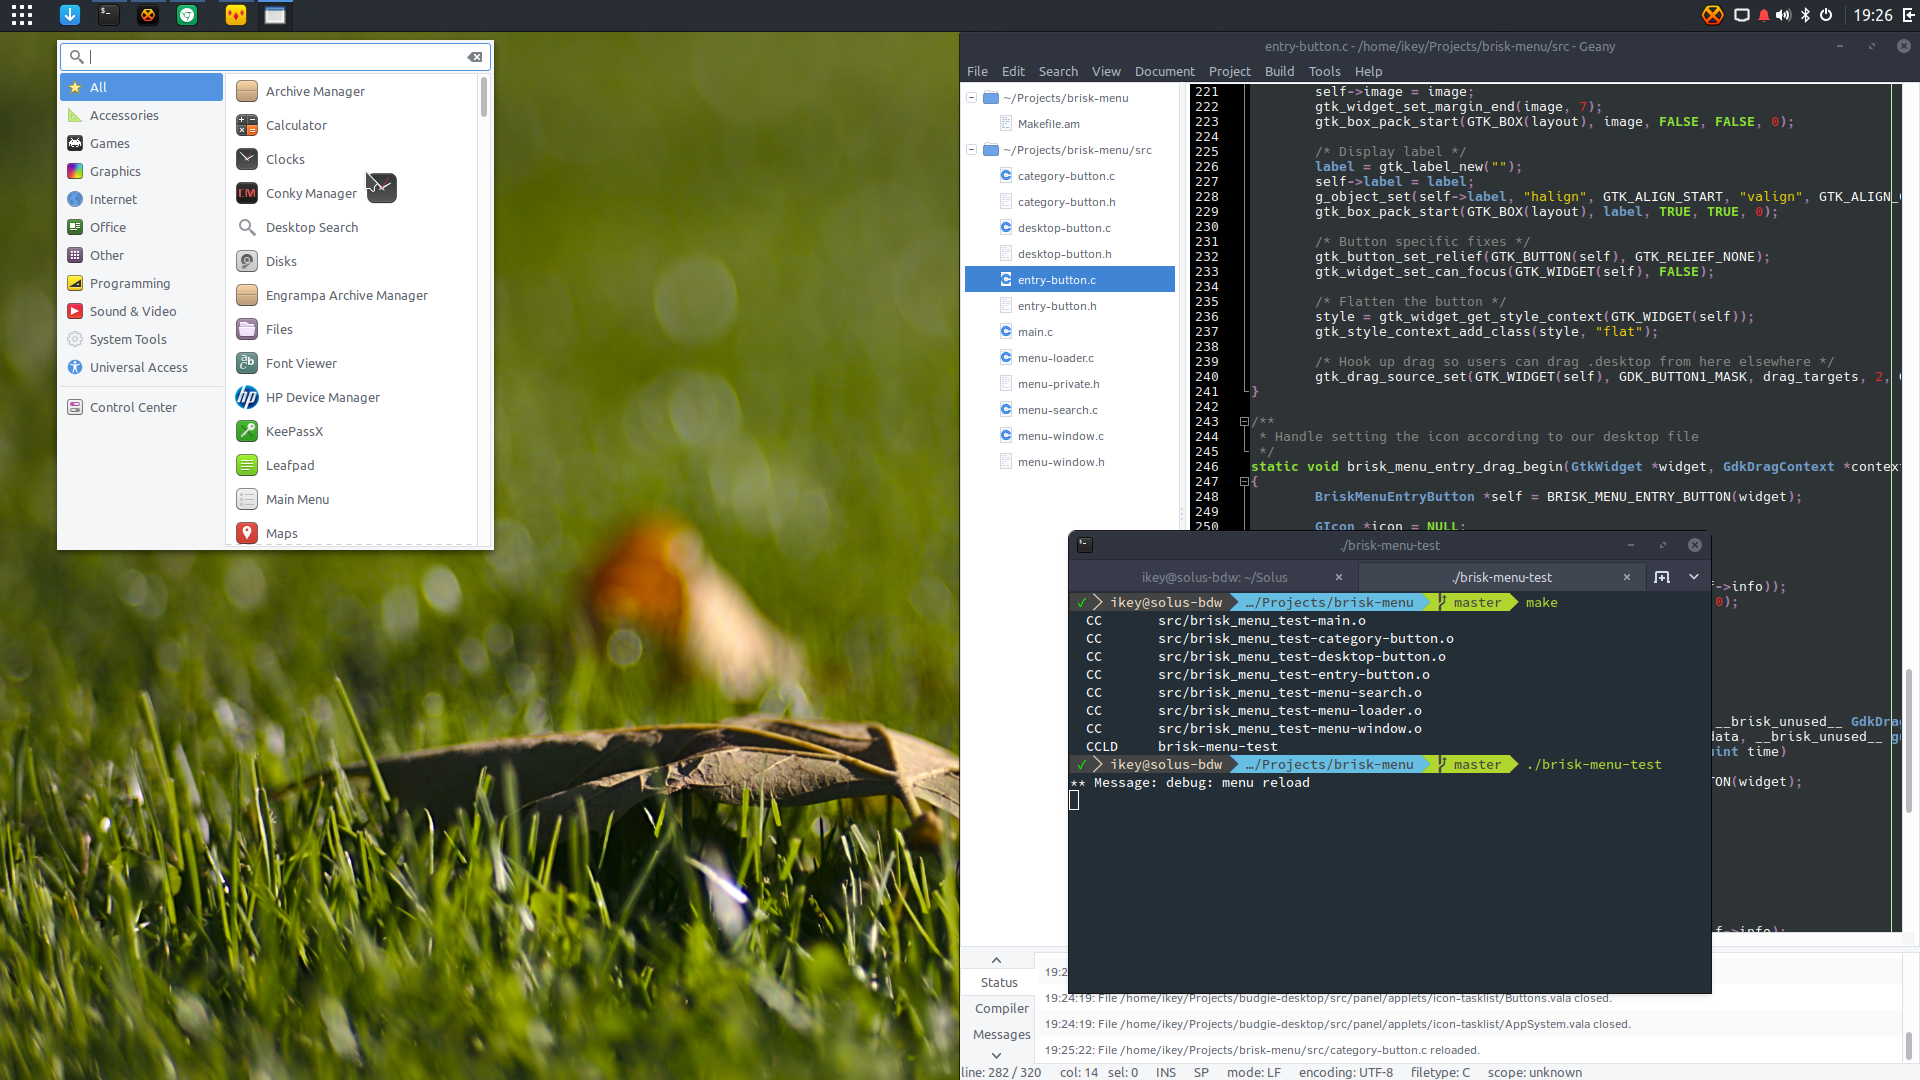Image resolution: width=1920 pixels, height=1080 pixels.
Task: Open volume control in the system tray
Action: coord(1783,15)
